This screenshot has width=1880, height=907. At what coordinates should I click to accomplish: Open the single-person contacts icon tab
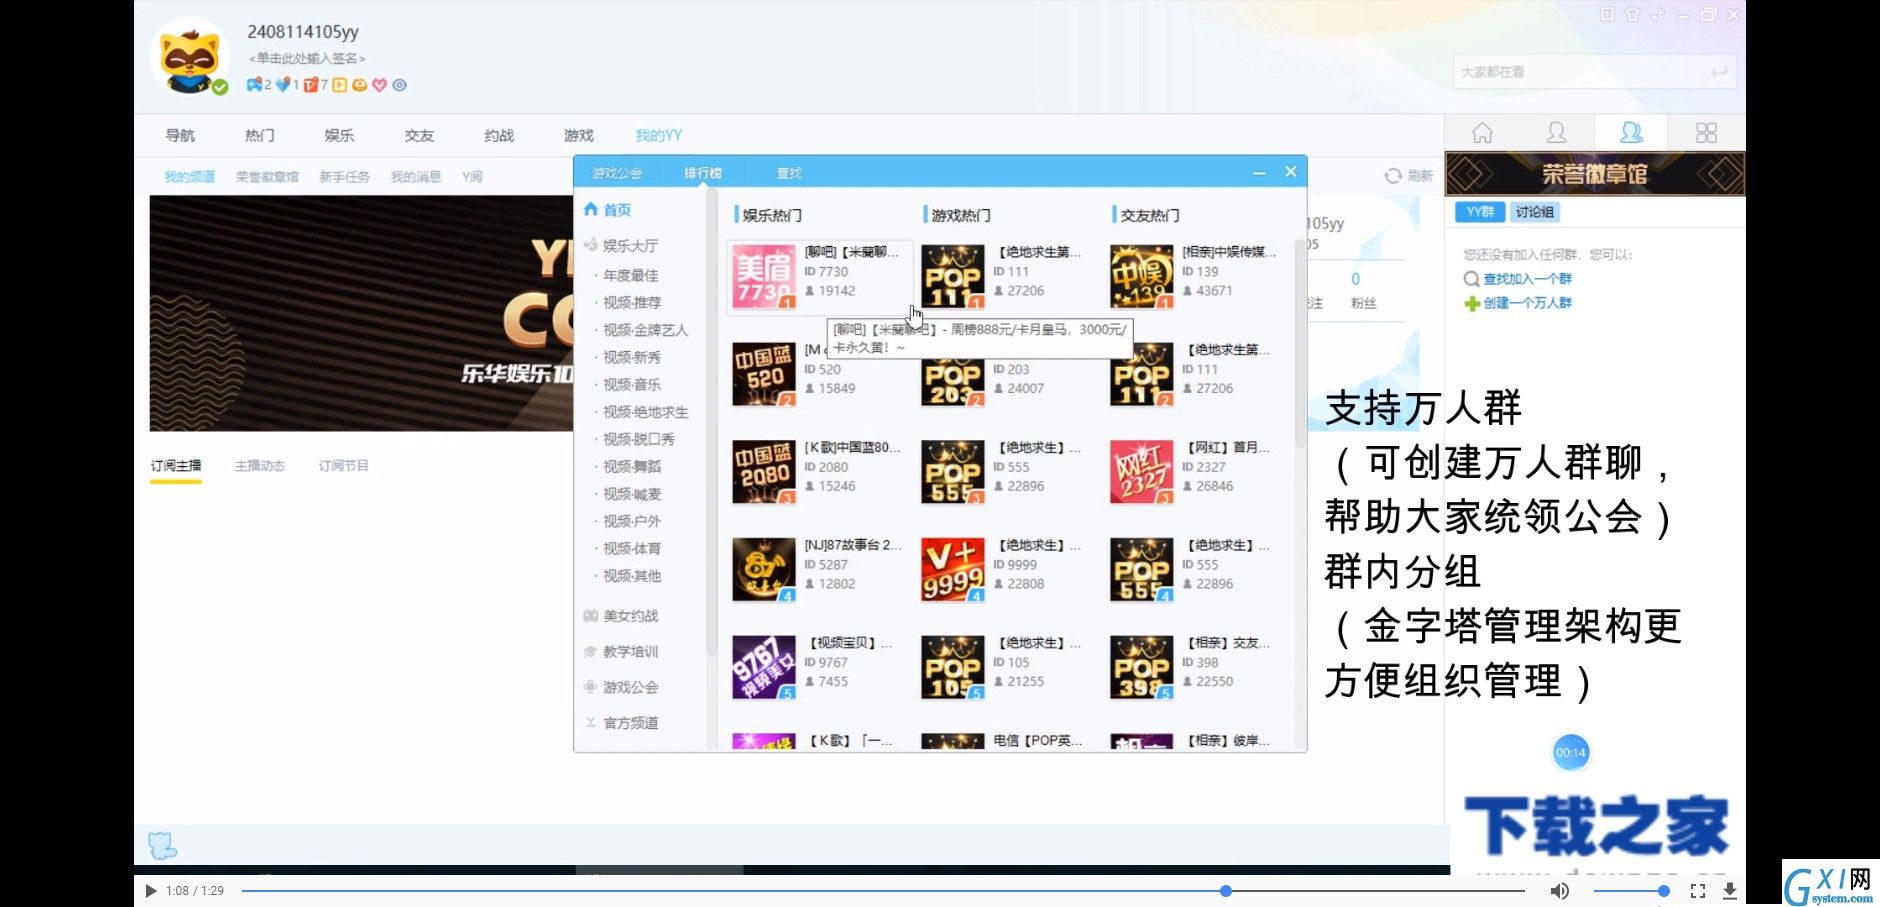pyautogui.click(x=1556, y=133)
